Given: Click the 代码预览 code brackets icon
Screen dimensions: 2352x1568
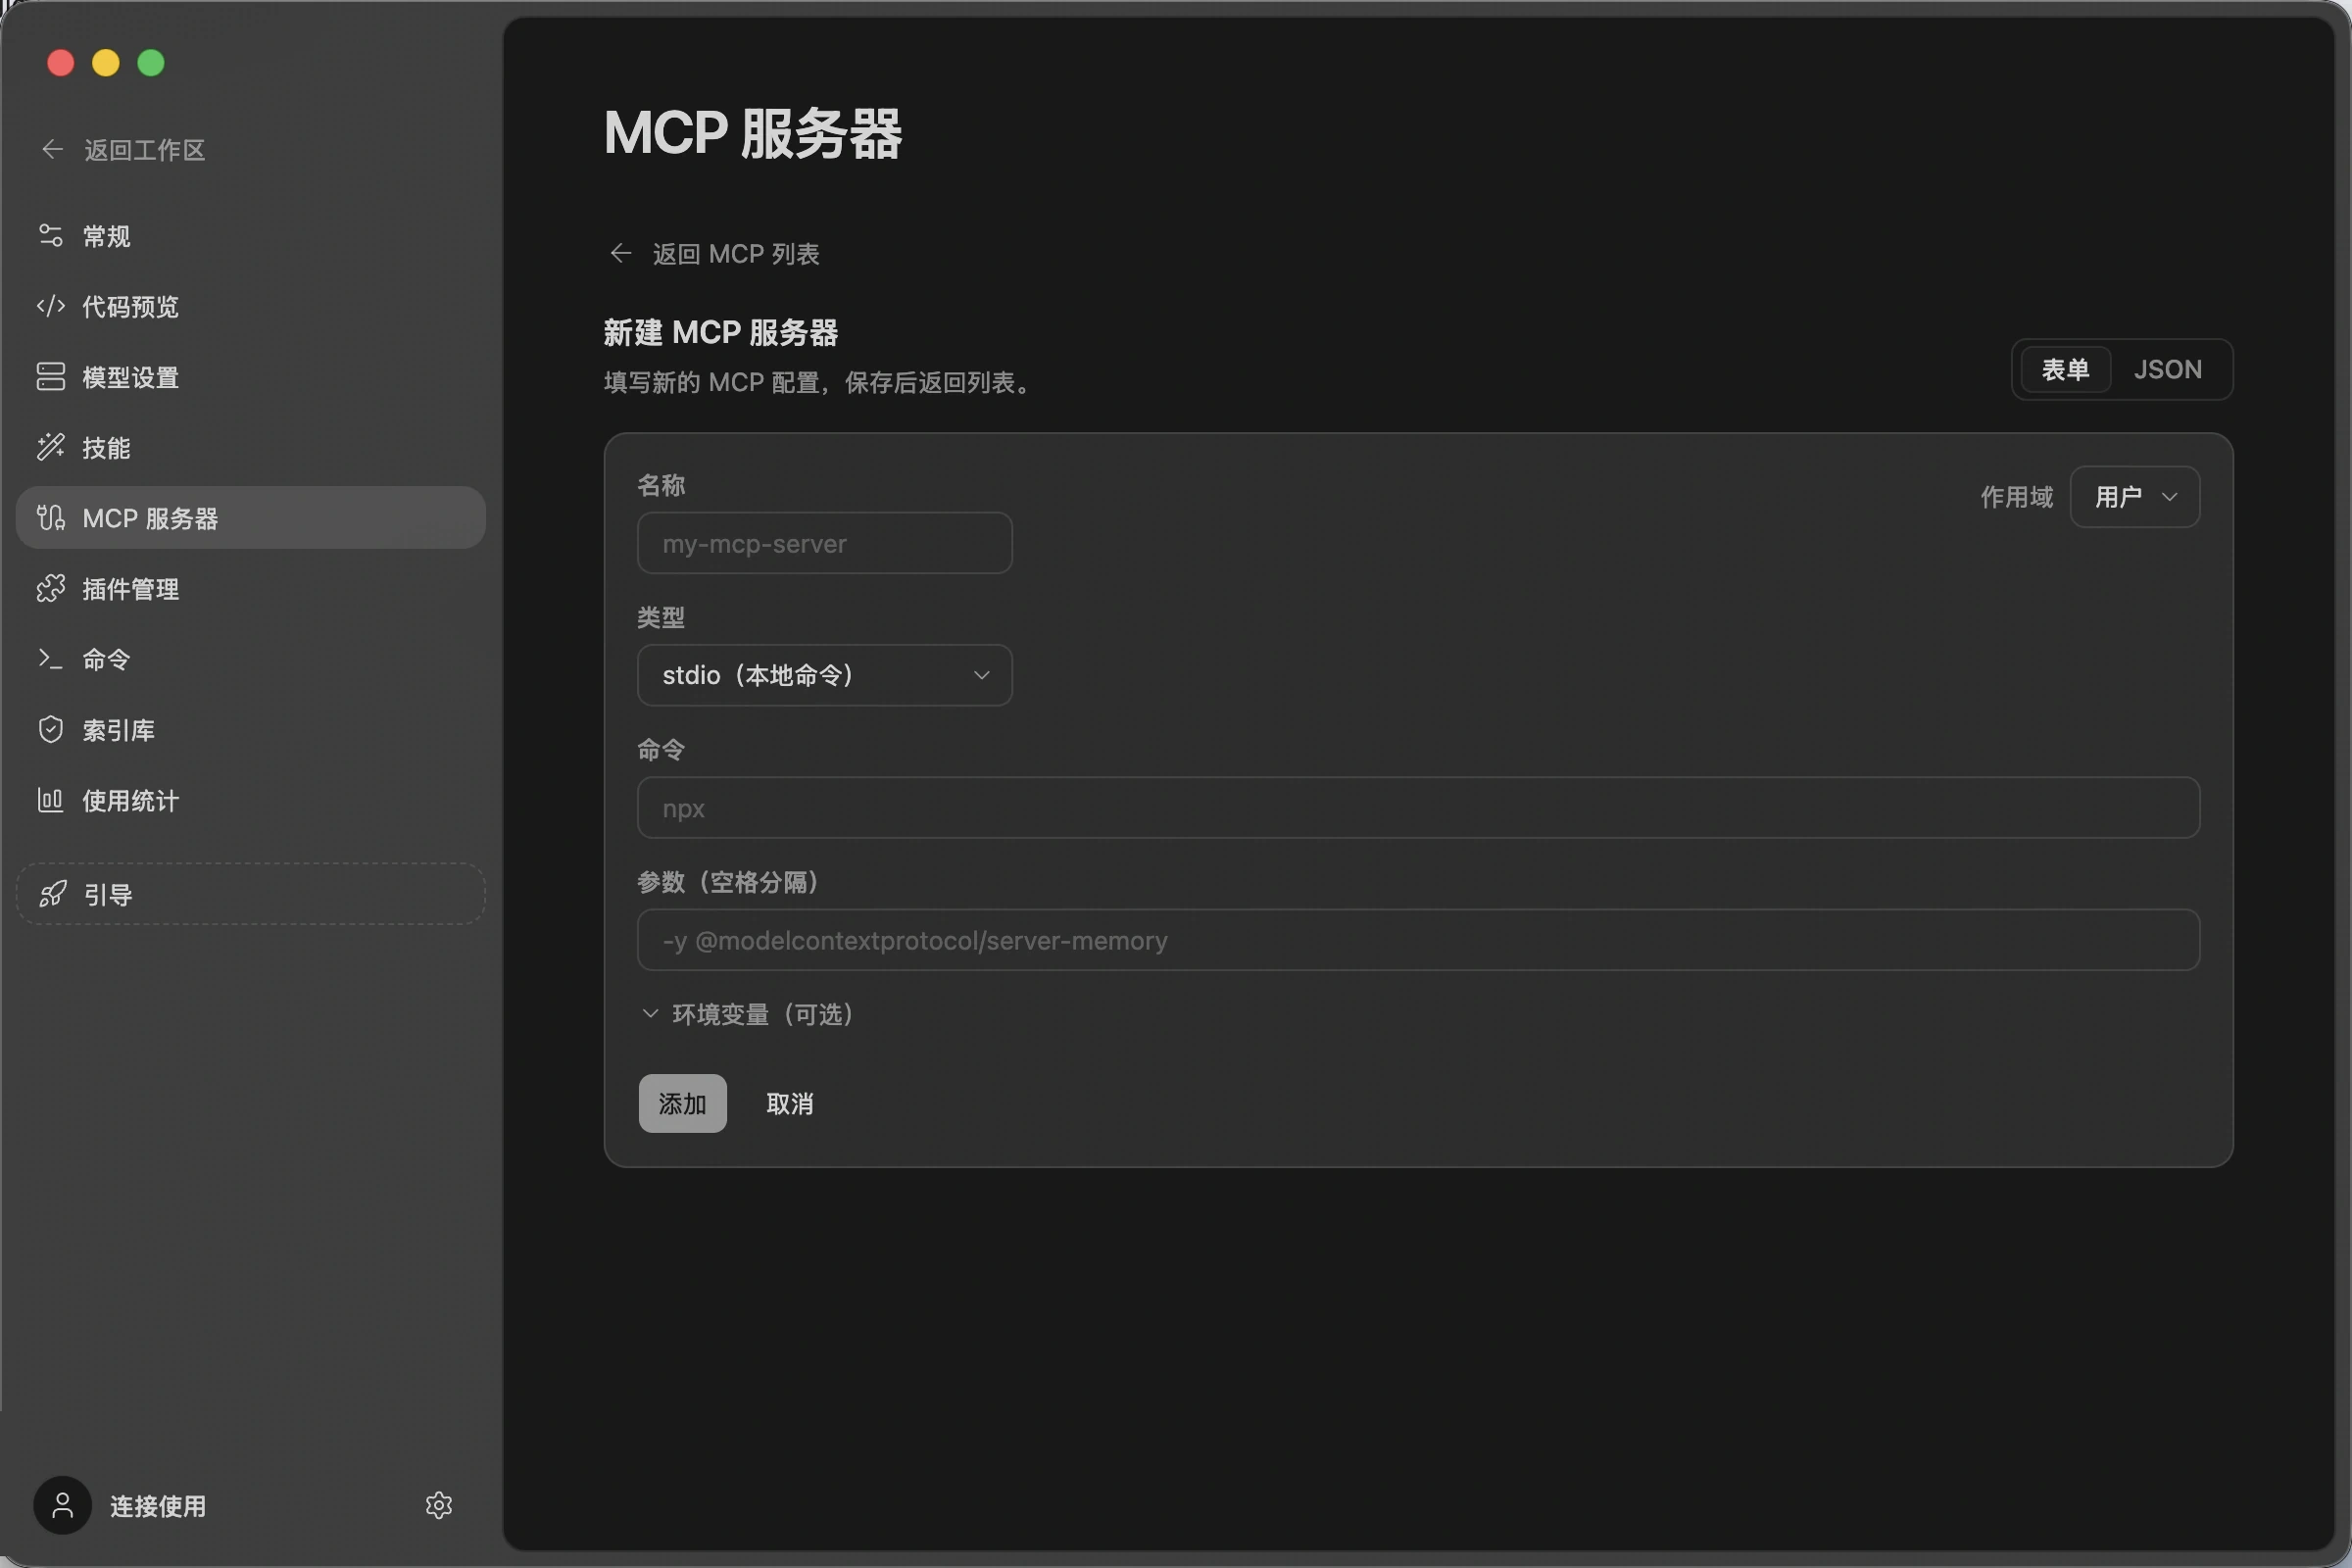Looking at the screenshot, I should (50, 306).
